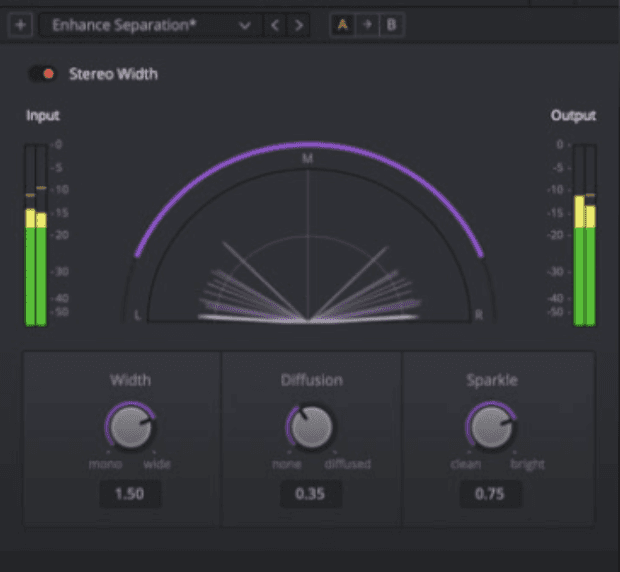Add a new preset with plus button
Image resolution: width=620 pixels, height=572 pixels.
coord(20,25)
